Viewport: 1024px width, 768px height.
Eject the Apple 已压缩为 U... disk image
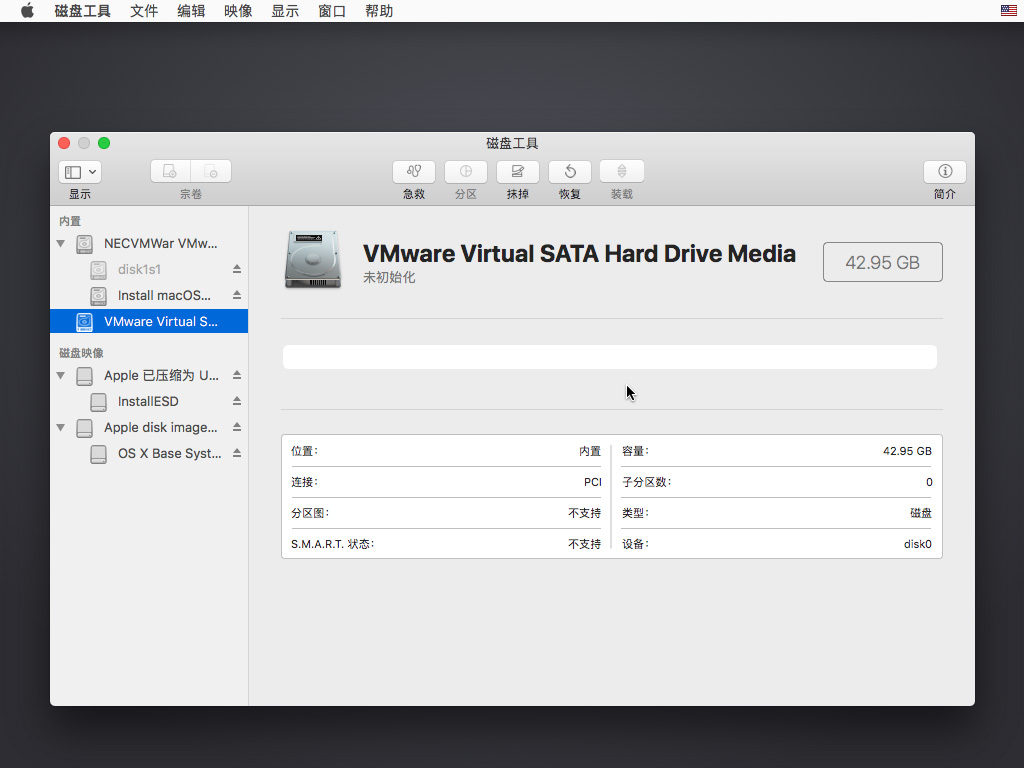click(x=237, y=375)
